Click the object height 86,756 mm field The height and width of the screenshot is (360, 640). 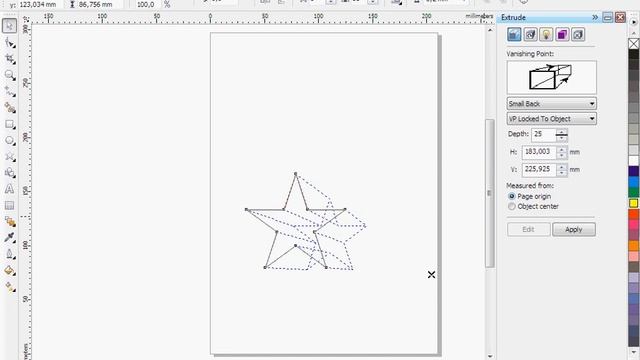point(95,4)
